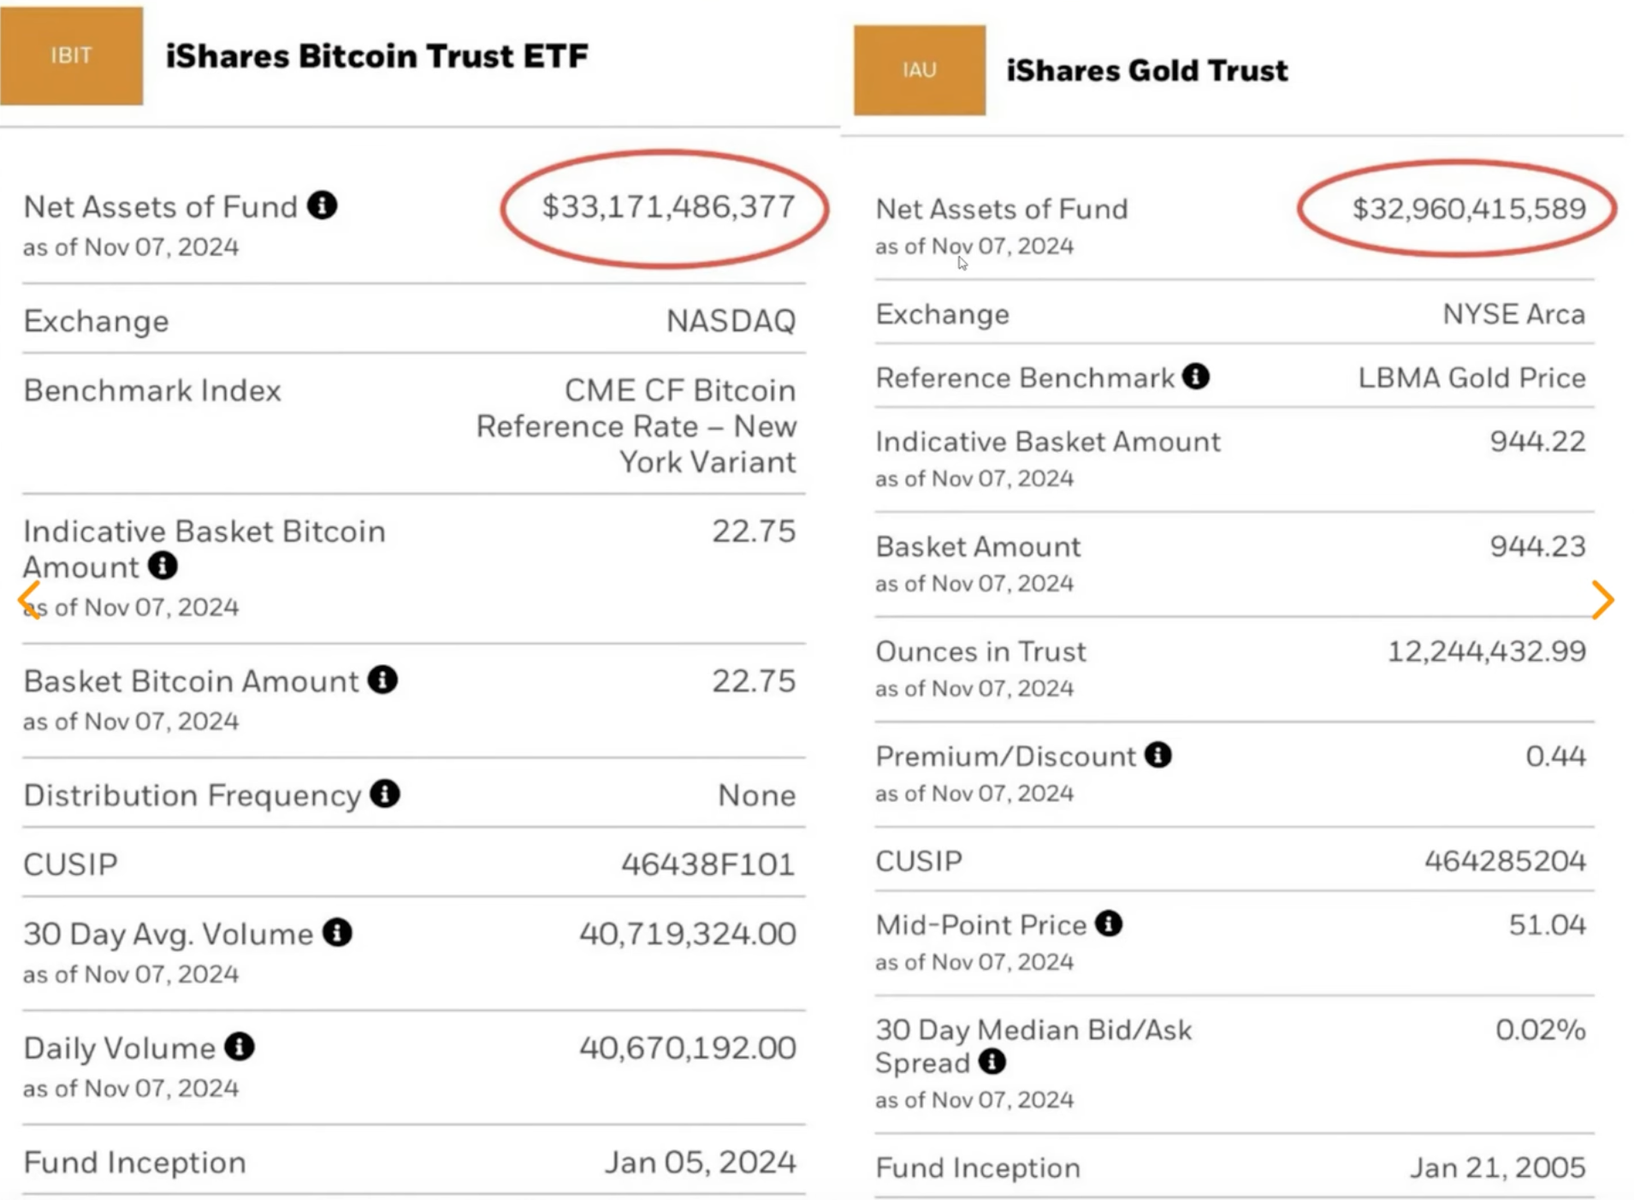
Task: Click the Ounces in Trust value 12,244,432.99
Action: pos(1486,652)
